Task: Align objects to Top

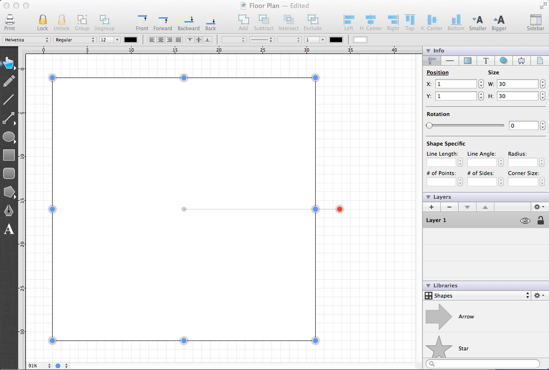Action: (x=410, y=22)
